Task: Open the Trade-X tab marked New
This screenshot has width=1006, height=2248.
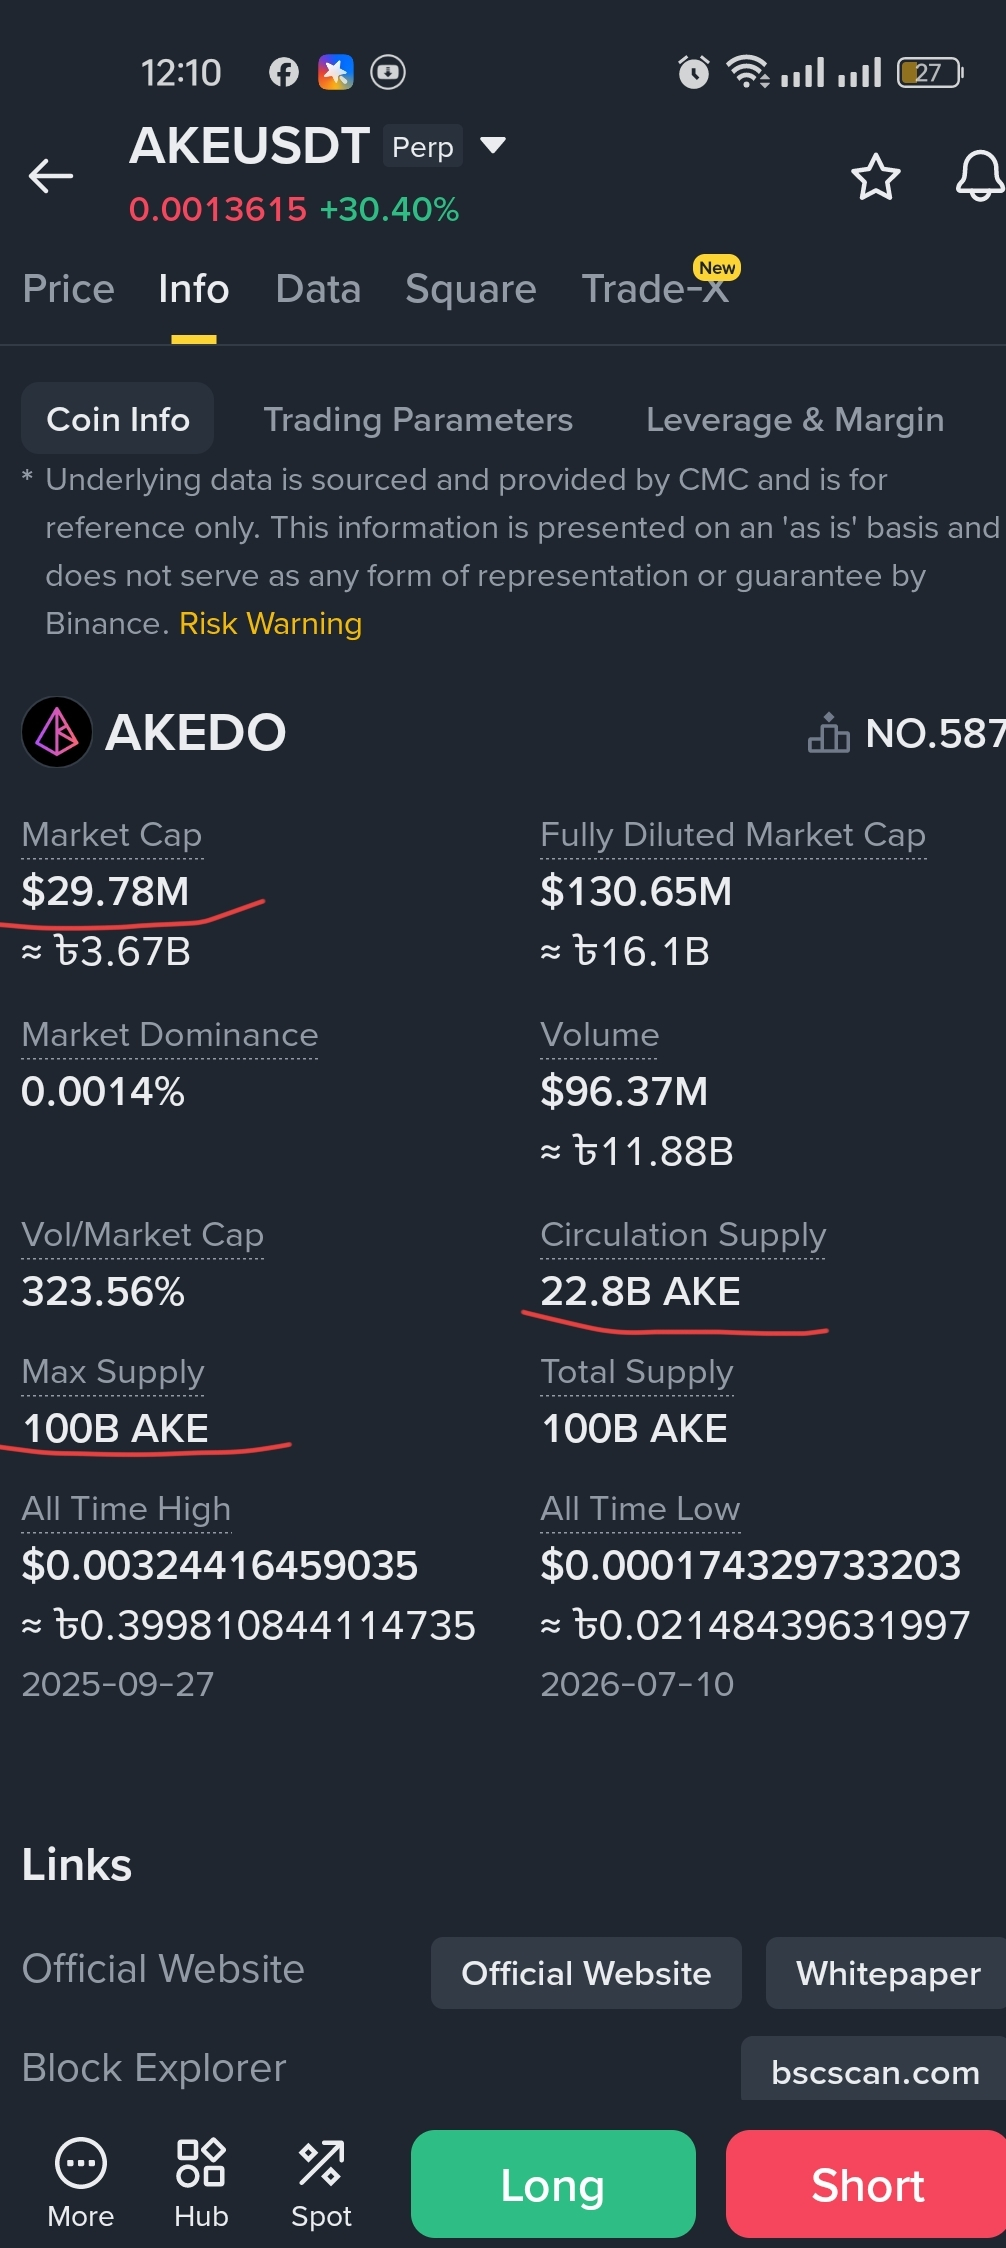Action: [656, 287]
